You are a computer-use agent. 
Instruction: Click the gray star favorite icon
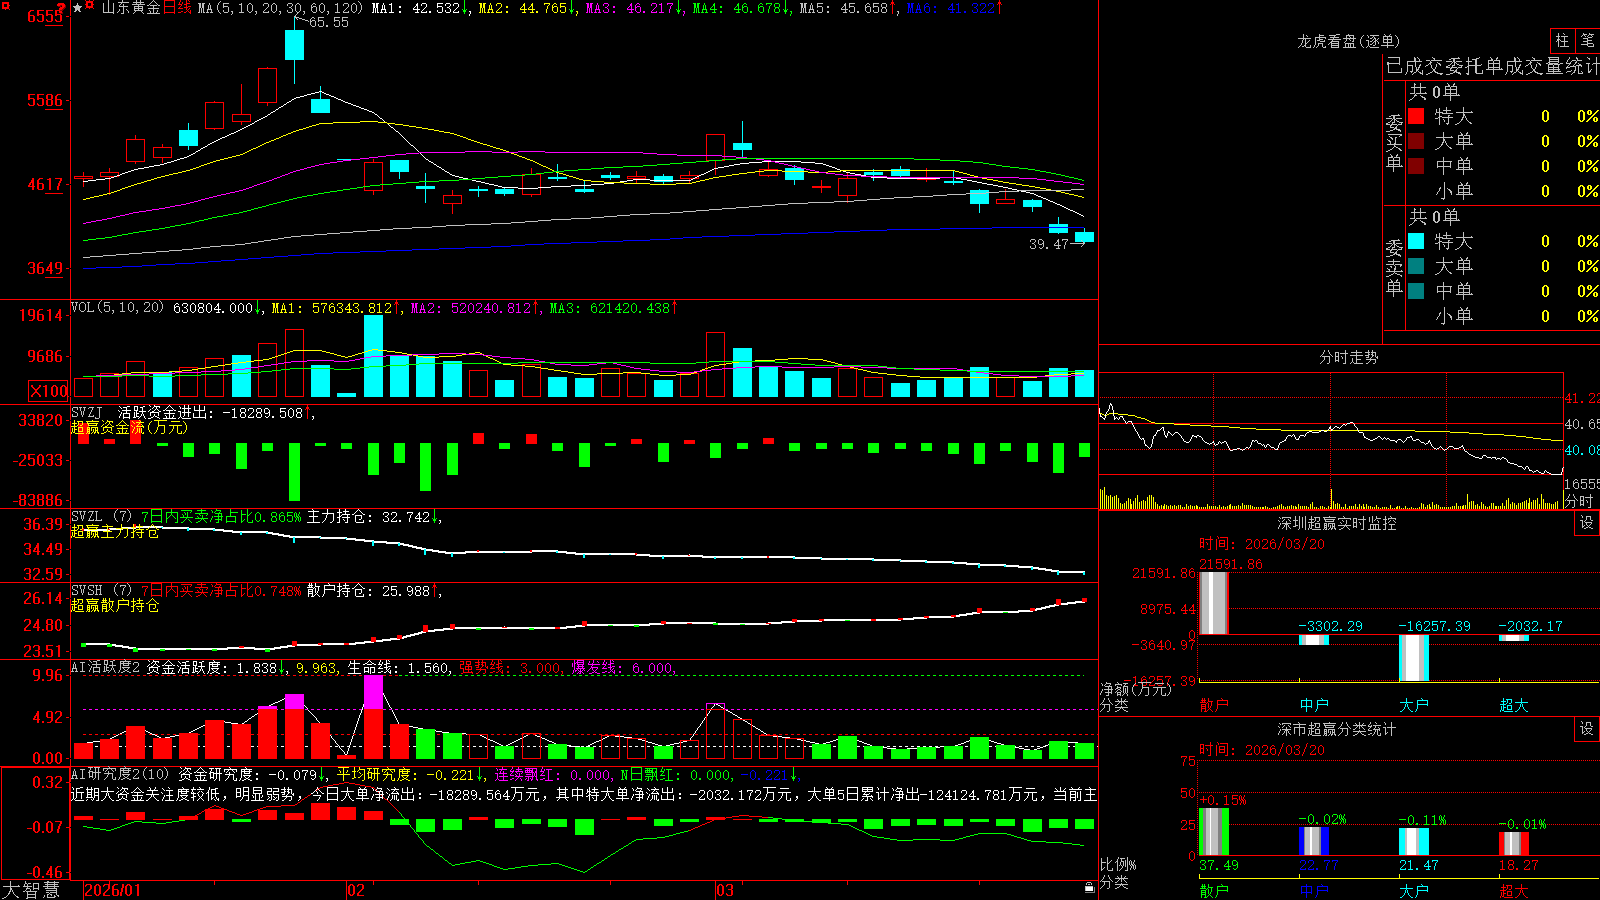(x=77, y=8)
